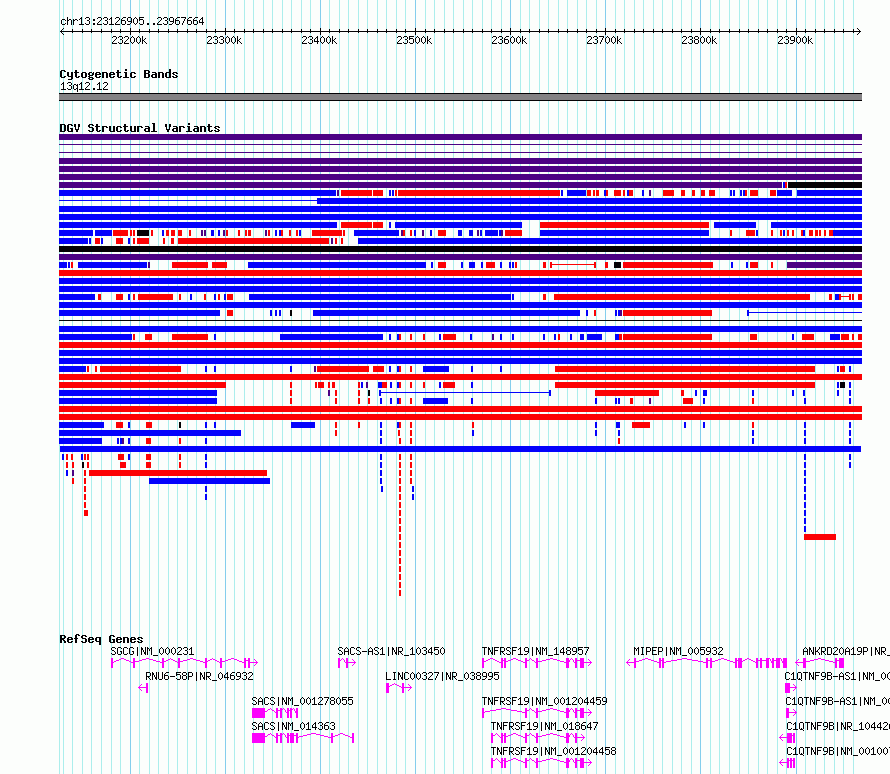The height and width of the screenshot is (774, 890).
Task: Select the RNU6-58P gene glyph
Action: click(143, 688)
